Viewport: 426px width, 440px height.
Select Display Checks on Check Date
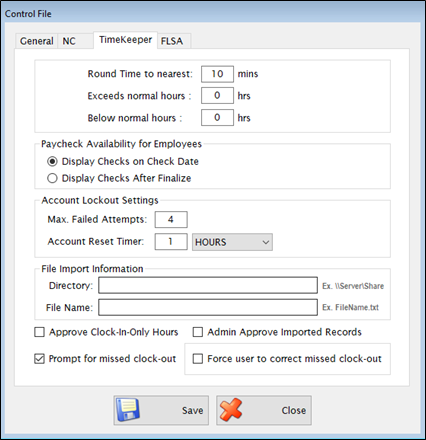coord(52,162)
